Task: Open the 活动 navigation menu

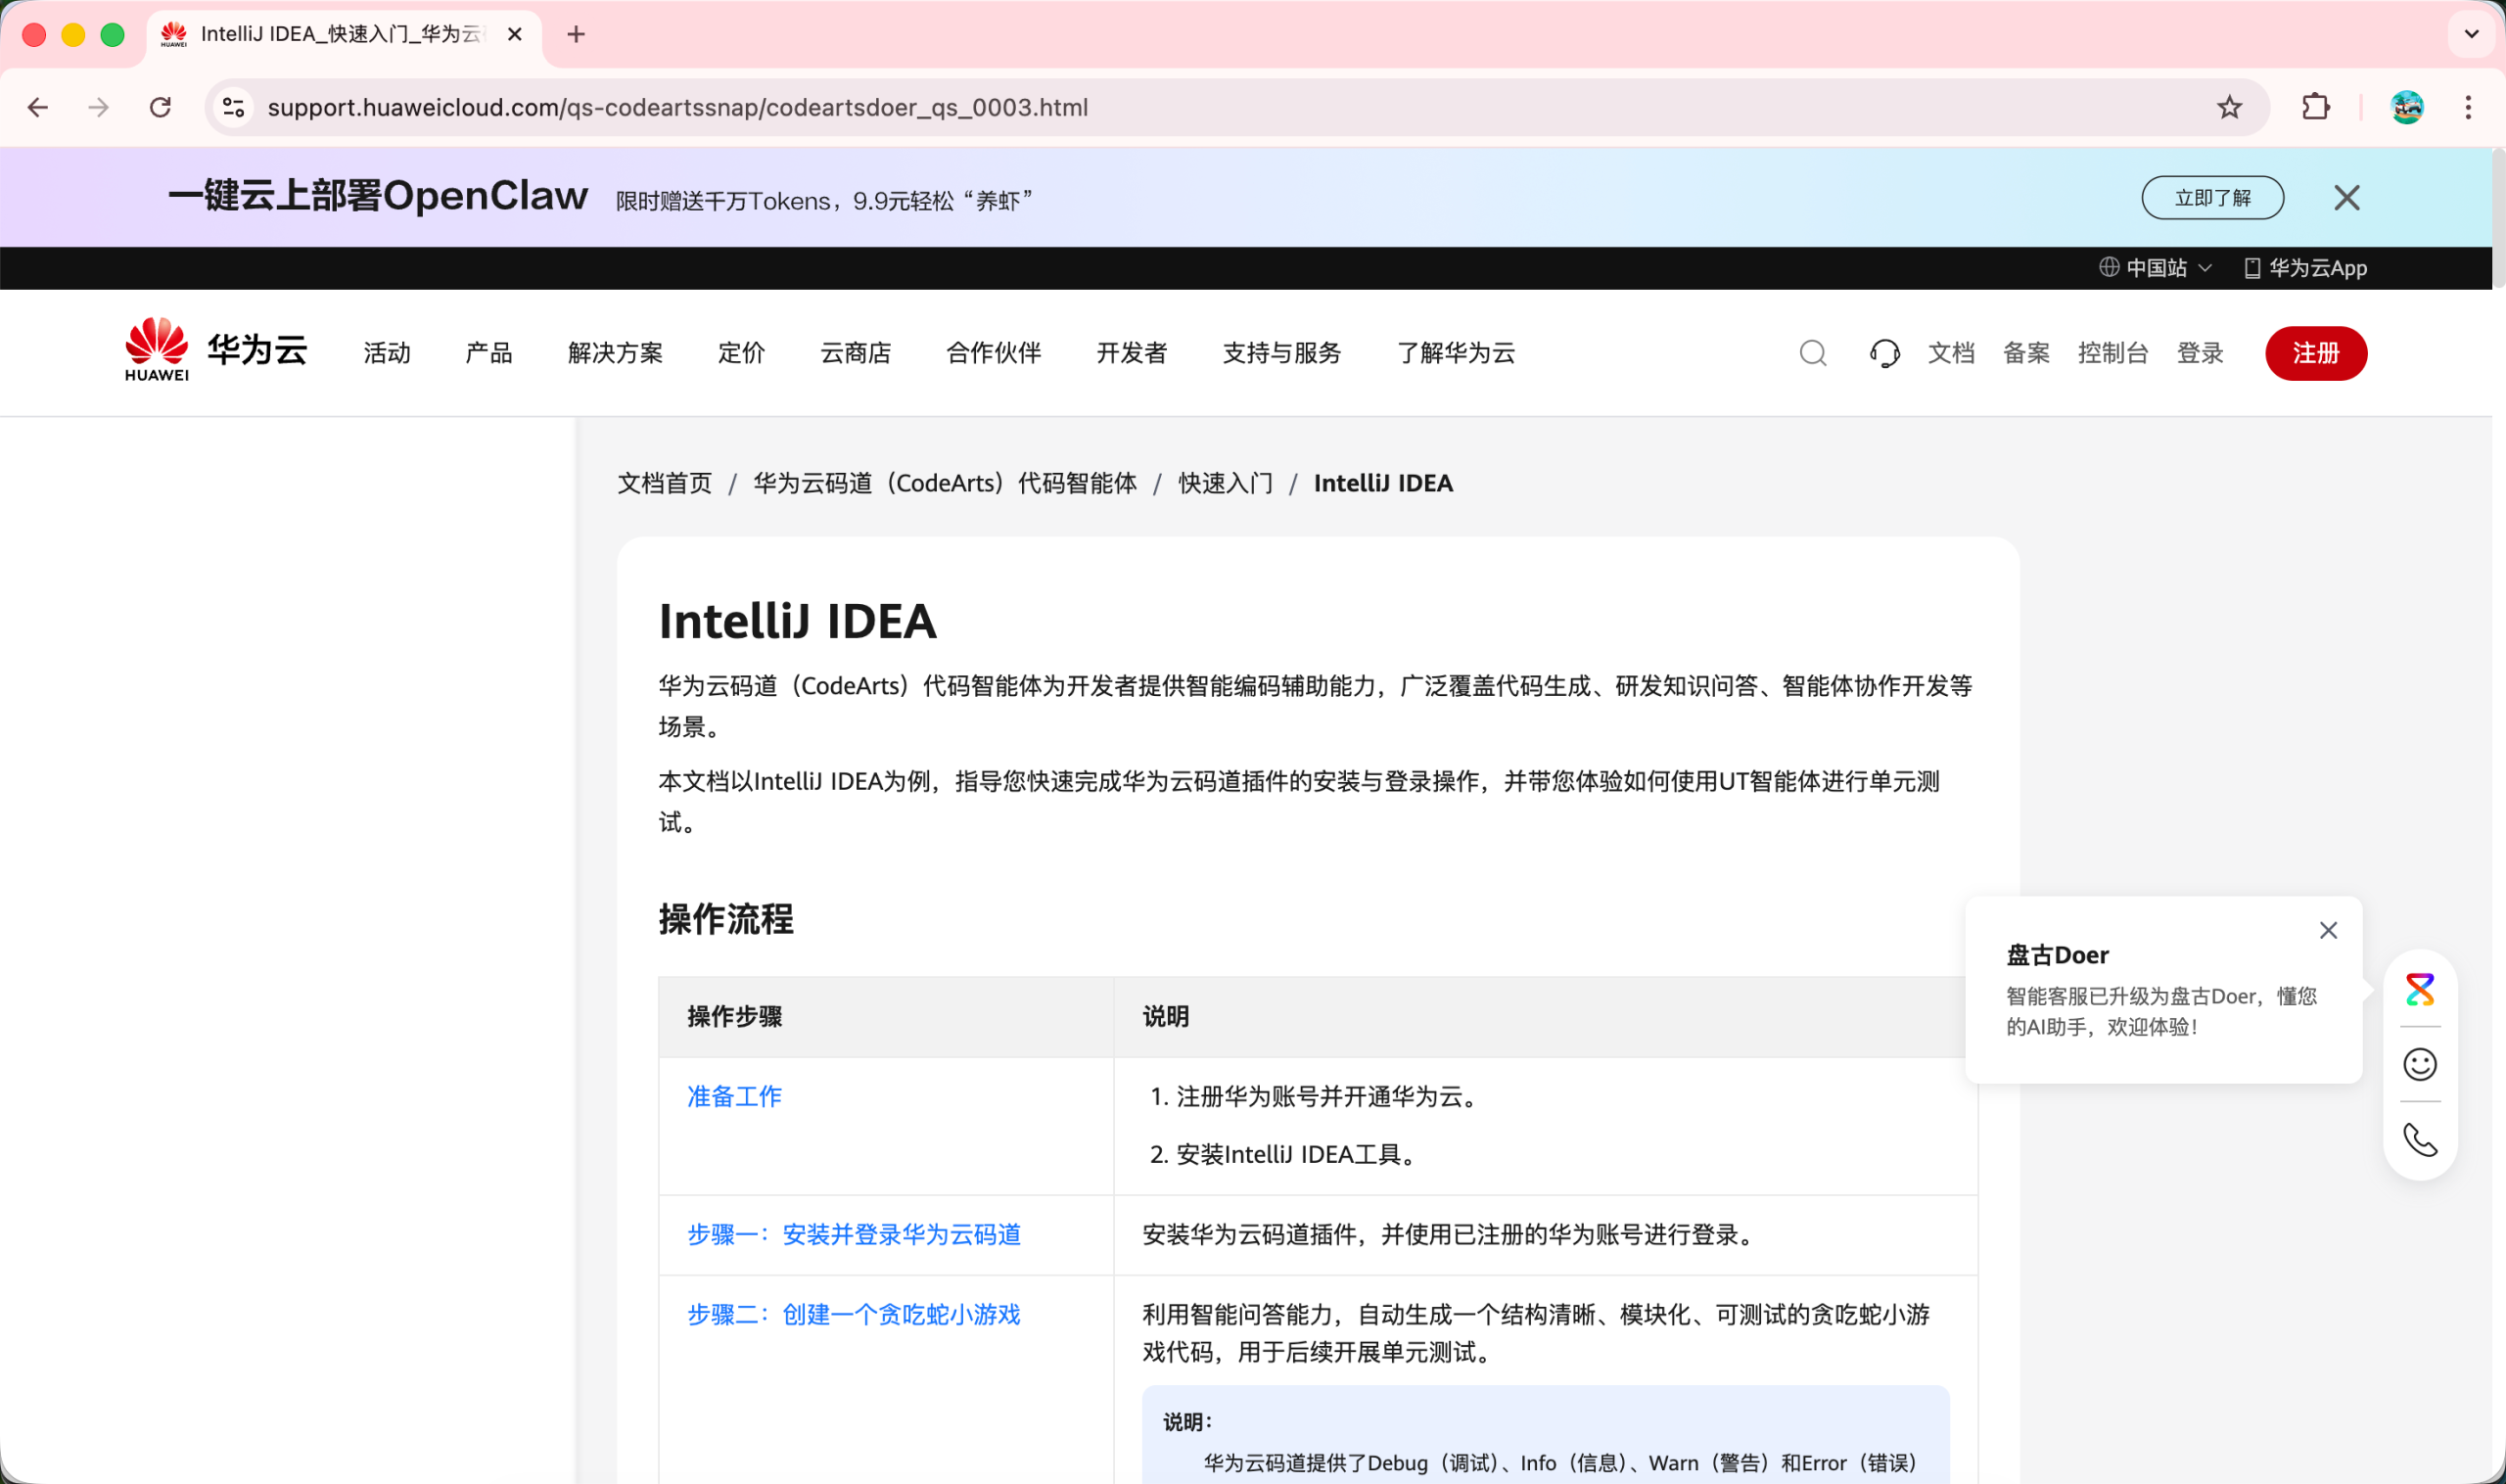Action: pos(387,353)
